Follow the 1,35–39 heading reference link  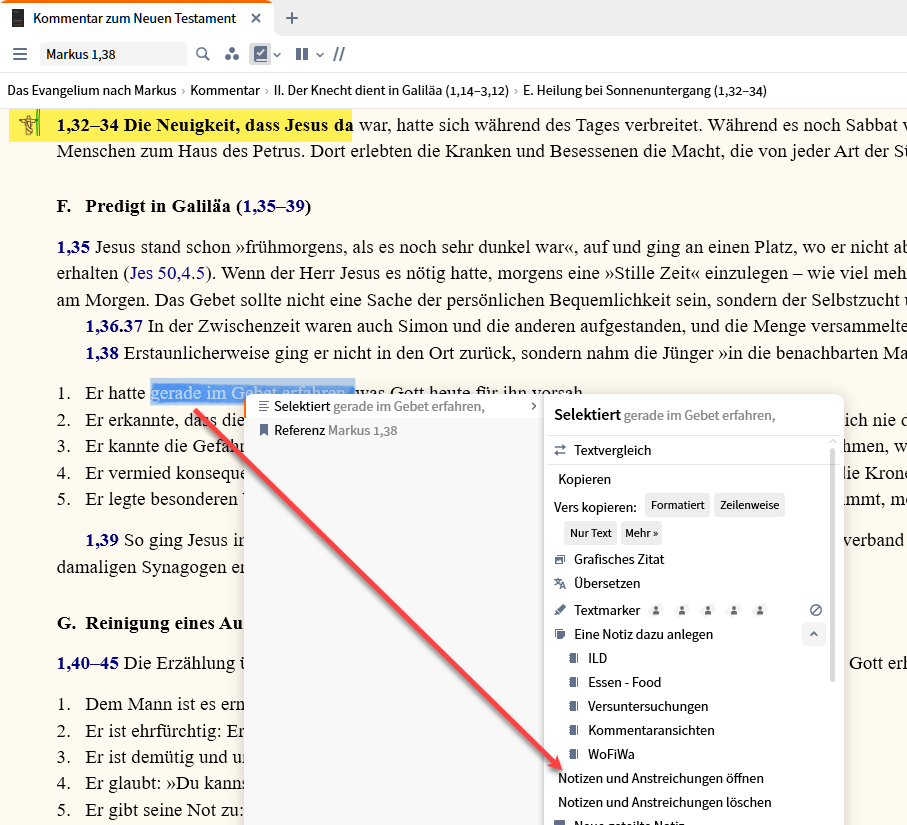pyautogui.click(x=274, y=206)
